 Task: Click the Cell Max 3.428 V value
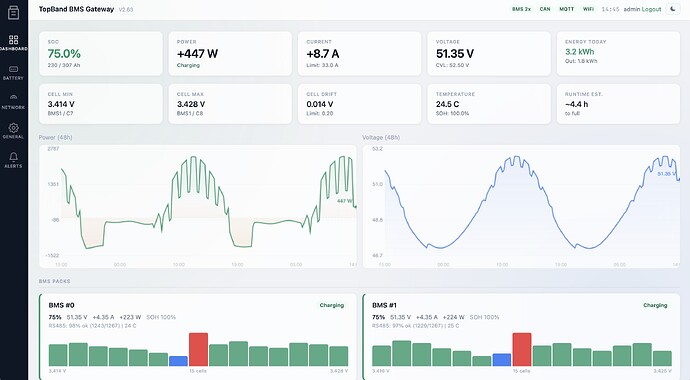pos(191,104)
